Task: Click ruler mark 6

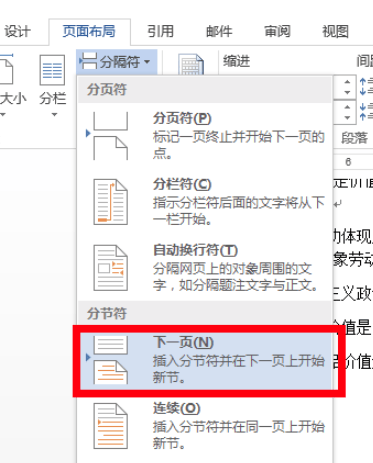Action: click(x=348, y=162)
